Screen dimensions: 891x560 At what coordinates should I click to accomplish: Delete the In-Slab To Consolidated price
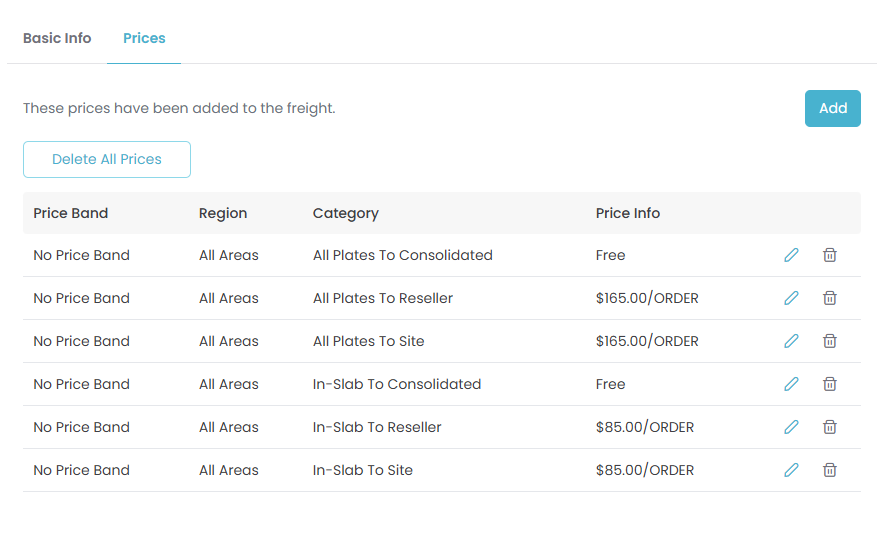(829, 384)
